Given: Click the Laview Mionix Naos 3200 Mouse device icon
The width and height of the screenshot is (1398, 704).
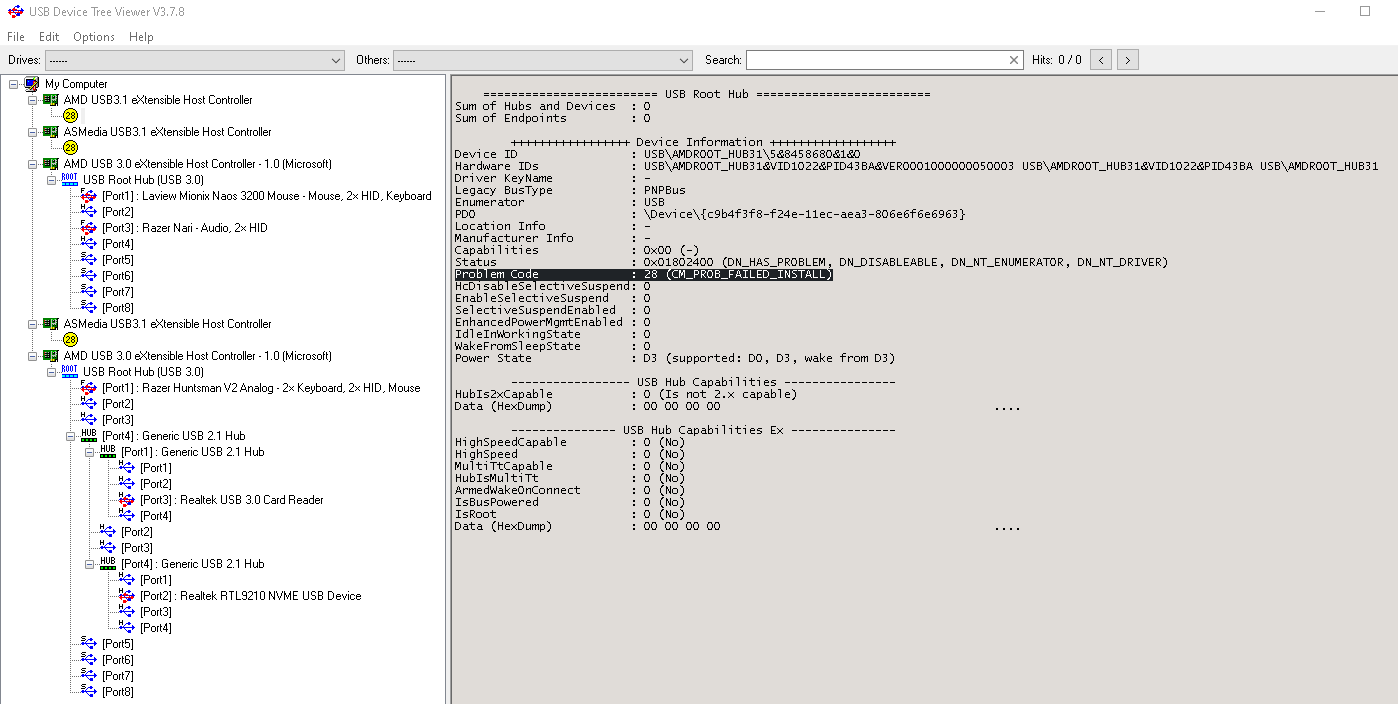Looking at the screenshot, I should [x=89, y=196].
